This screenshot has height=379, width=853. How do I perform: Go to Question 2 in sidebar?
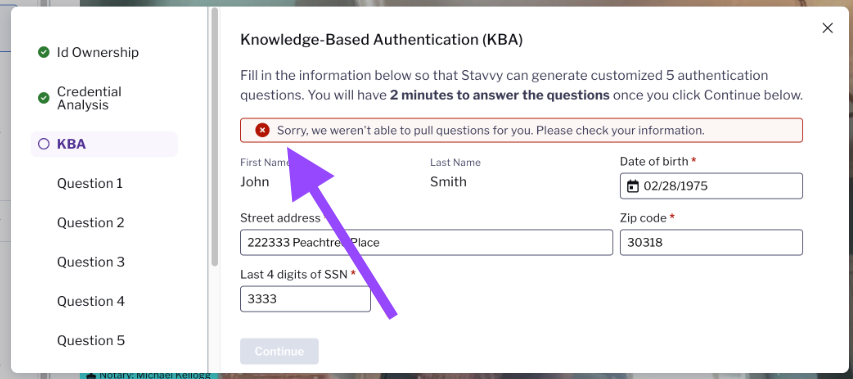(x=90, y=222)
